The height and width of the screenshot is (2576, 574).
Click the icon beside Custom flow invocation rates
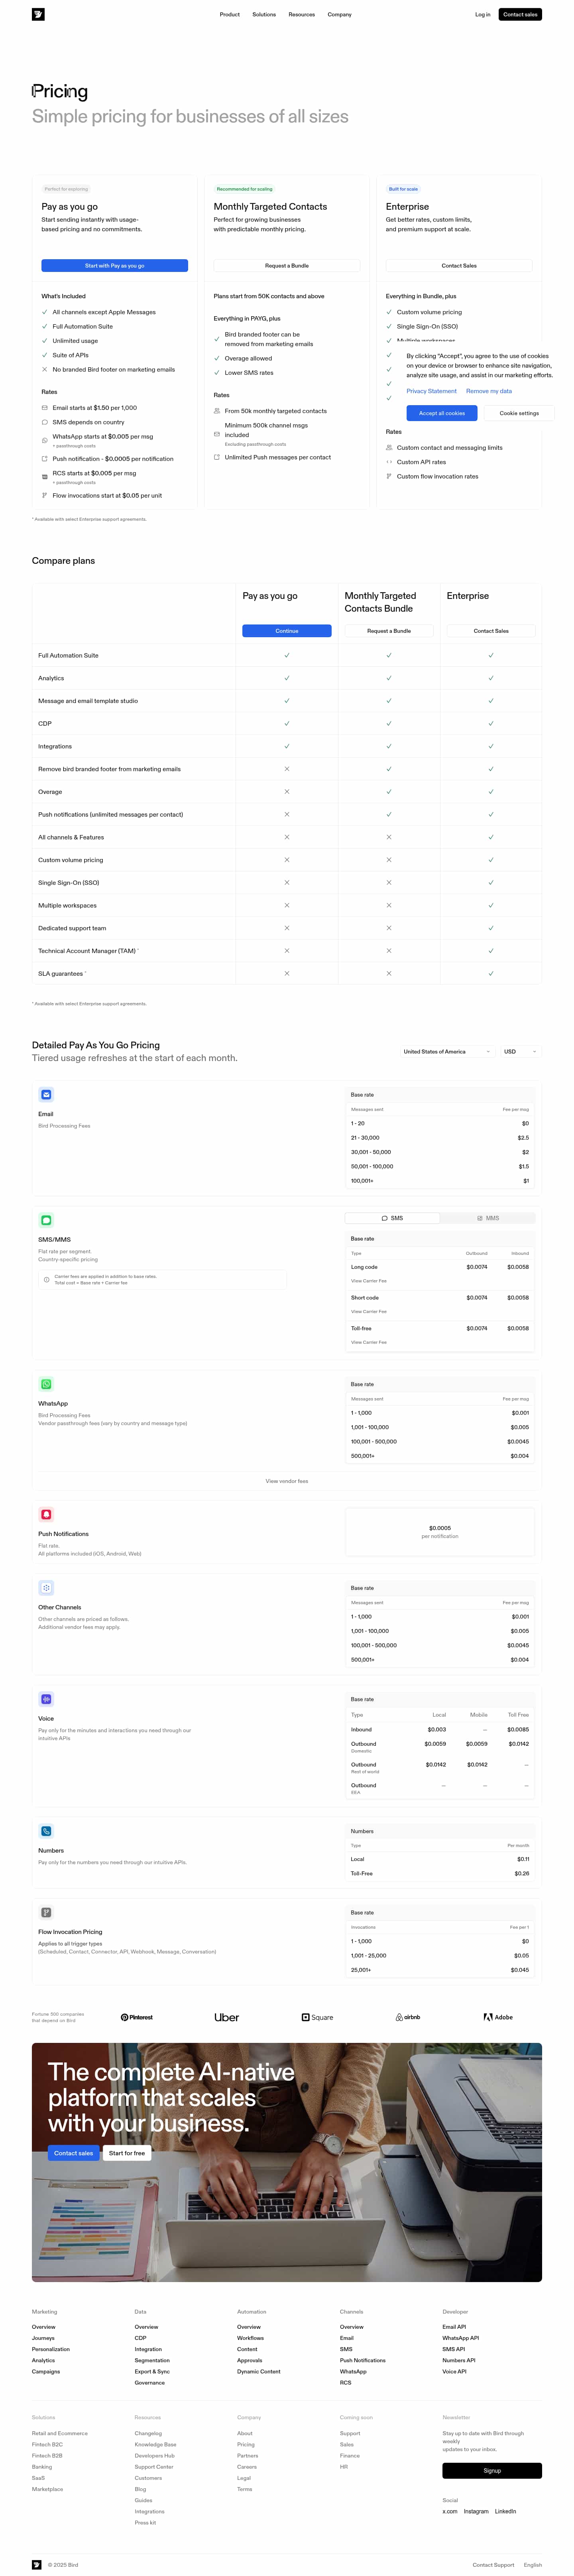pos(389,476)
